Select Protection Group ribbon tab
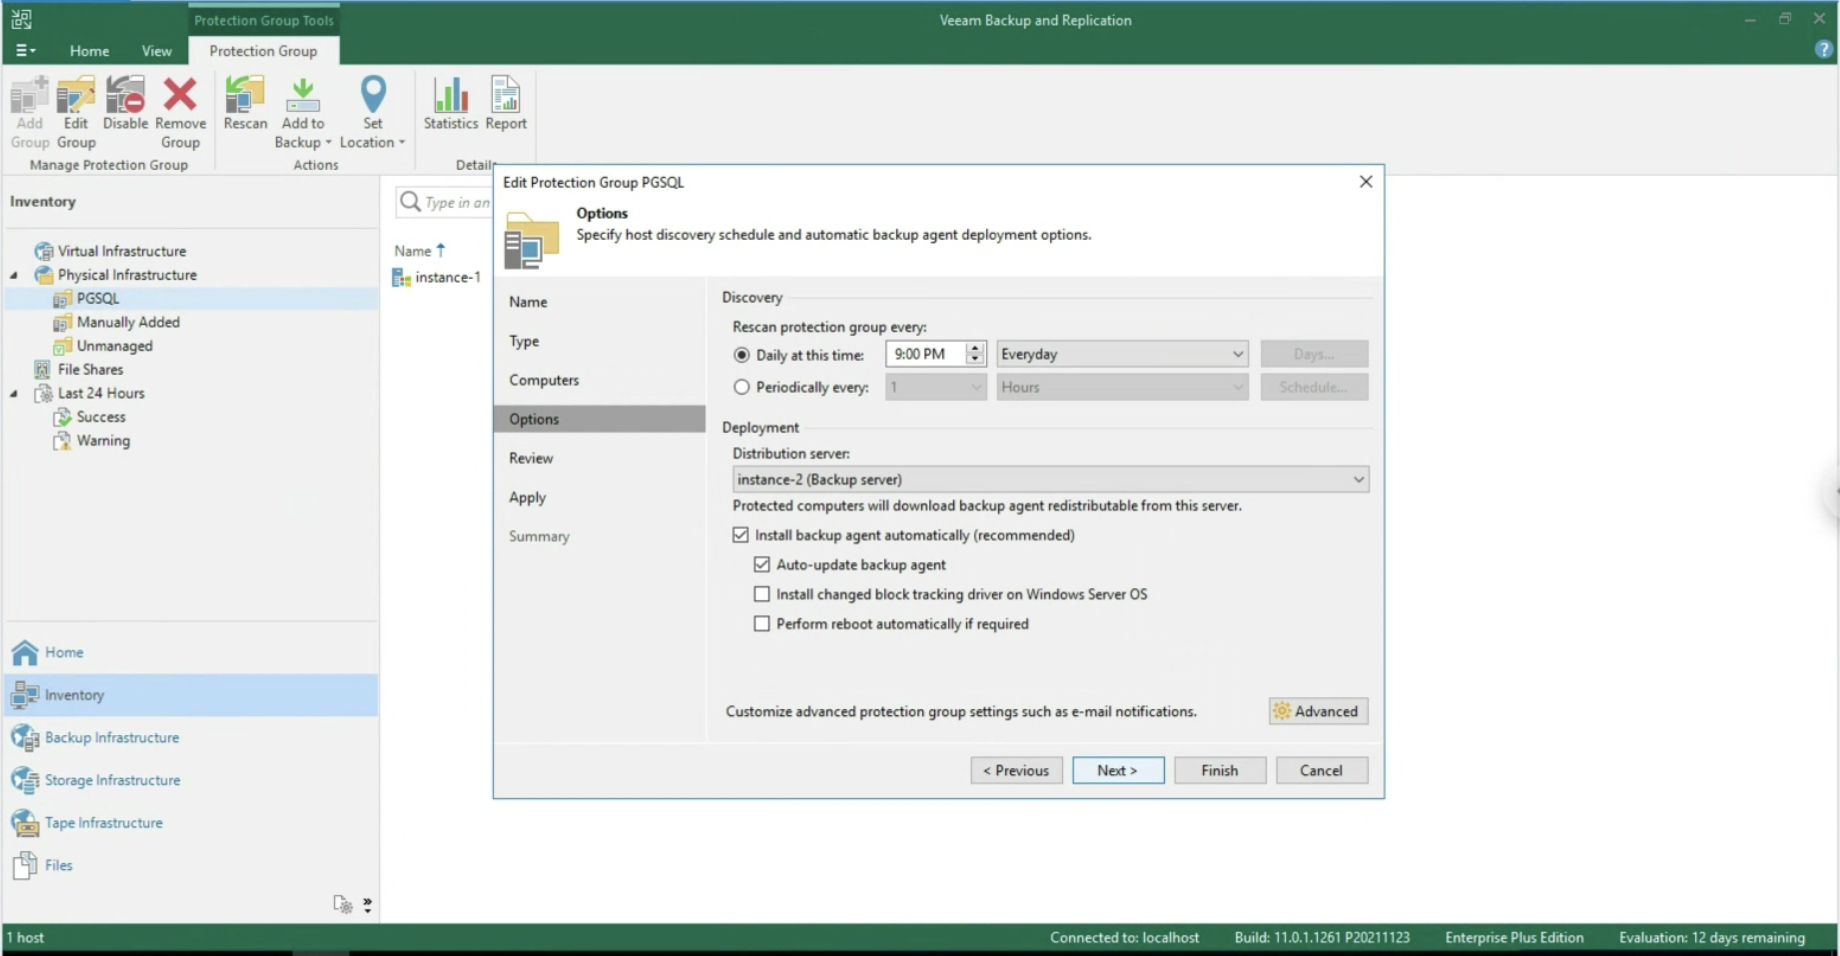 [x=263, y=50]
